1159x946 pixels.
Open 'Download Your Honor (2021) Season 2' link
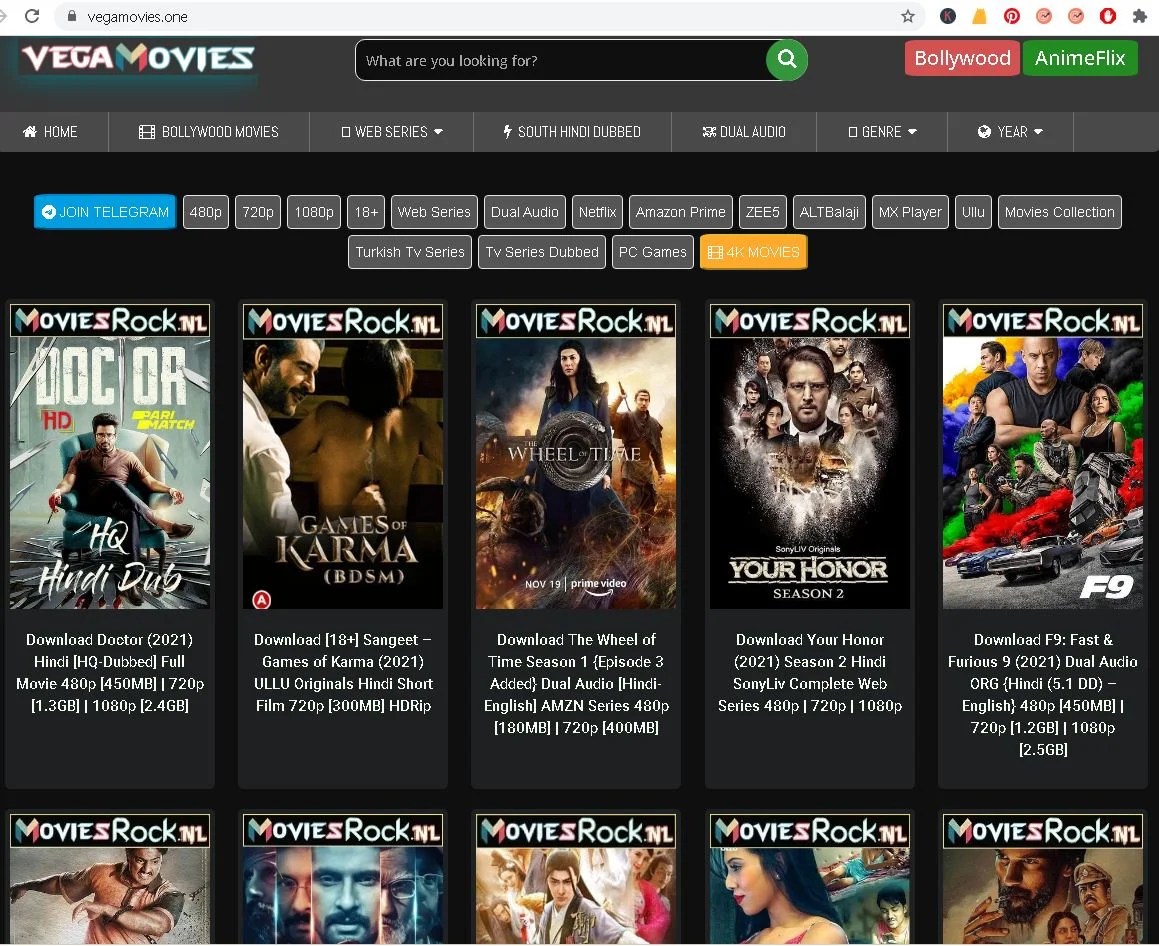[x=810, y=673]
